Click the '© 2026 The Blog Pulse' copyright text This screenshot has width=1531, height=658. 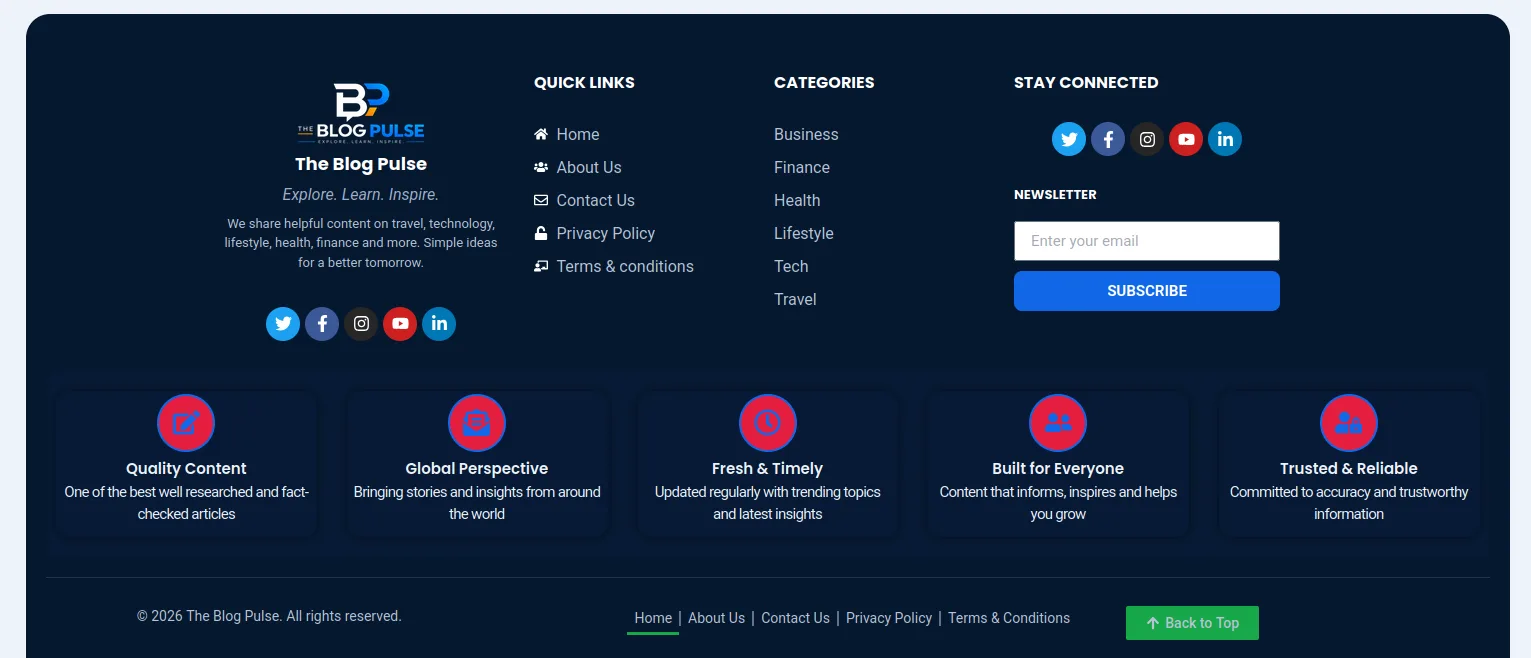click(x=269, y=616)
